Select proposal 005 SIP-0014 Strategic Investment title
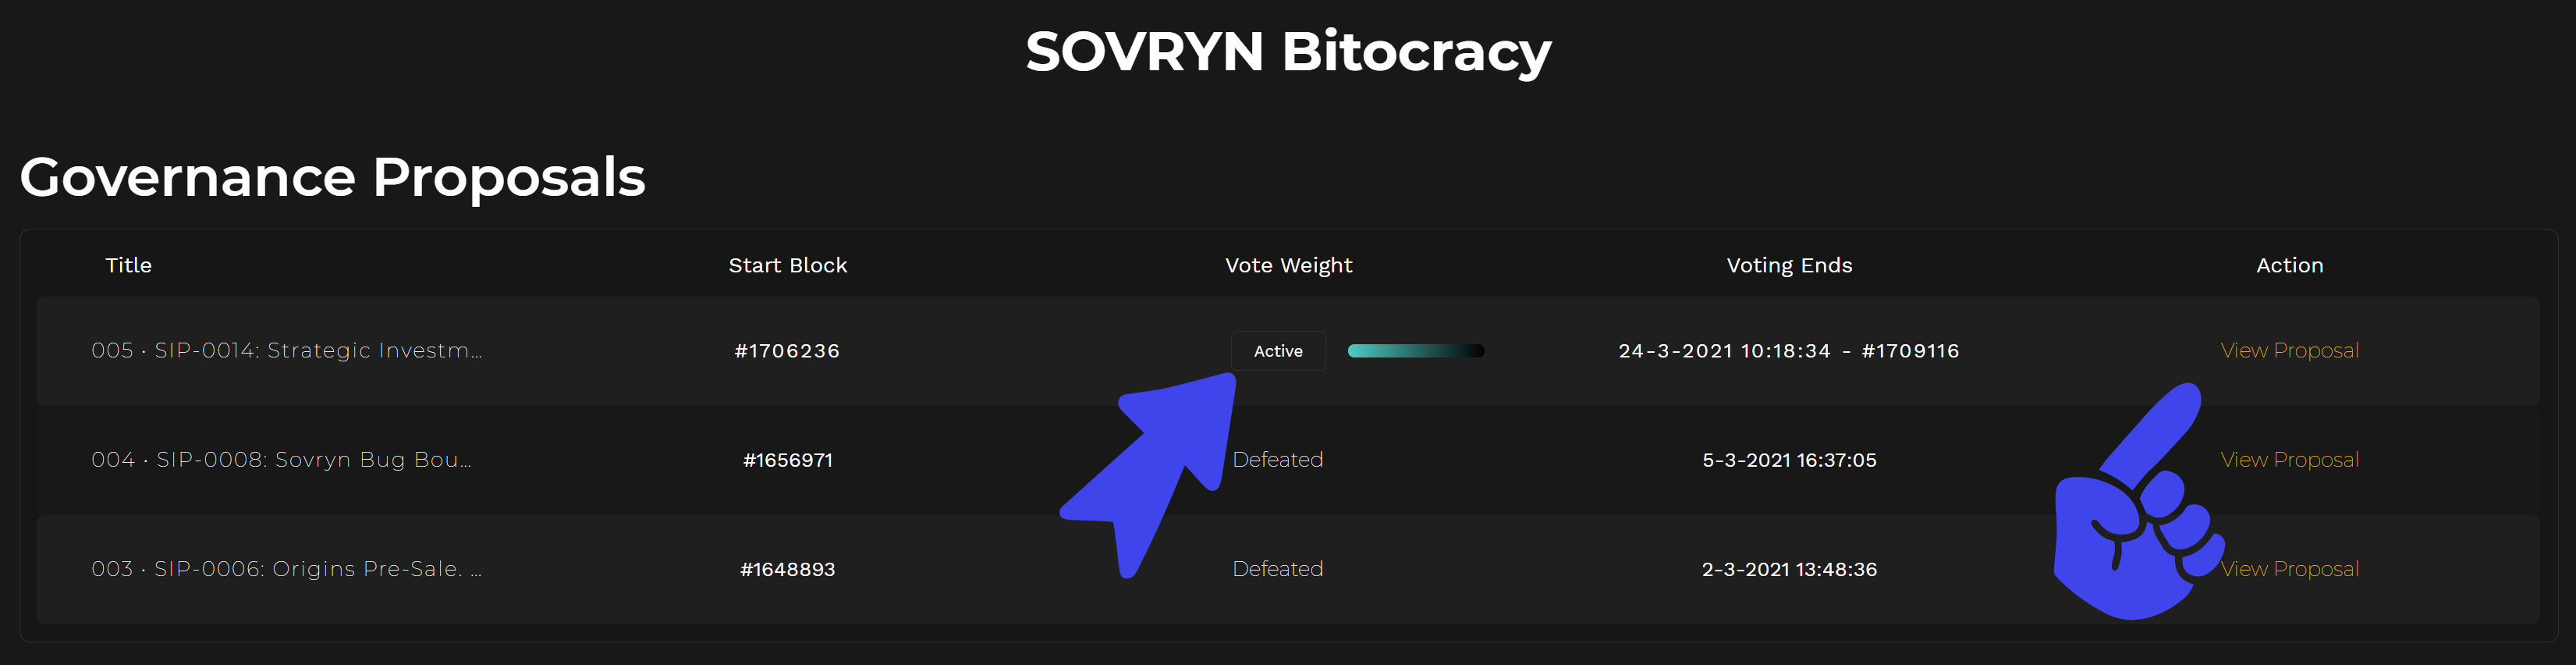This screenshot has width=2576, height=665. click(x=287, y=350)
